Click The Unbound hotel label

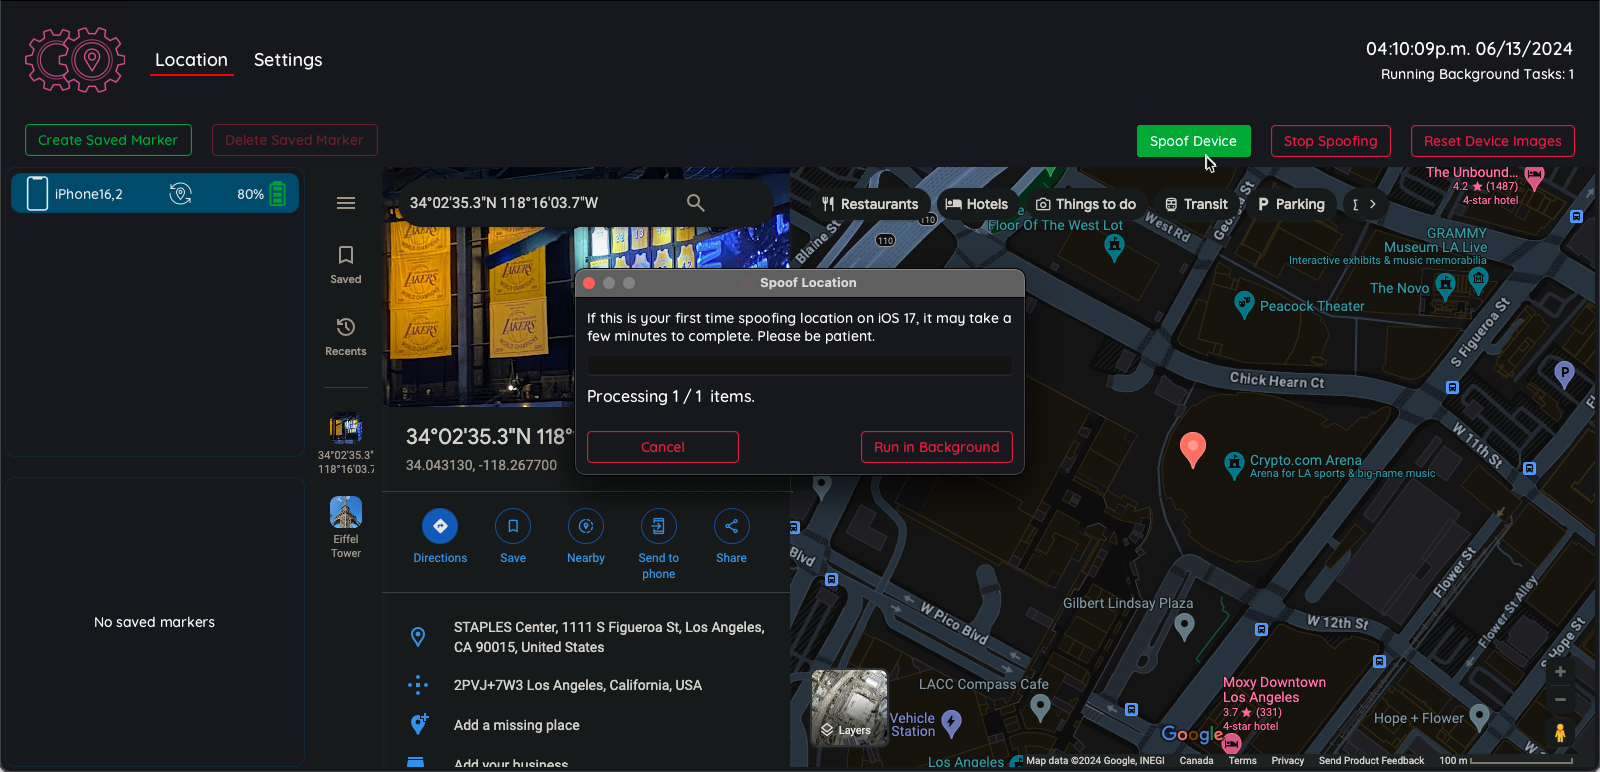1472,172
